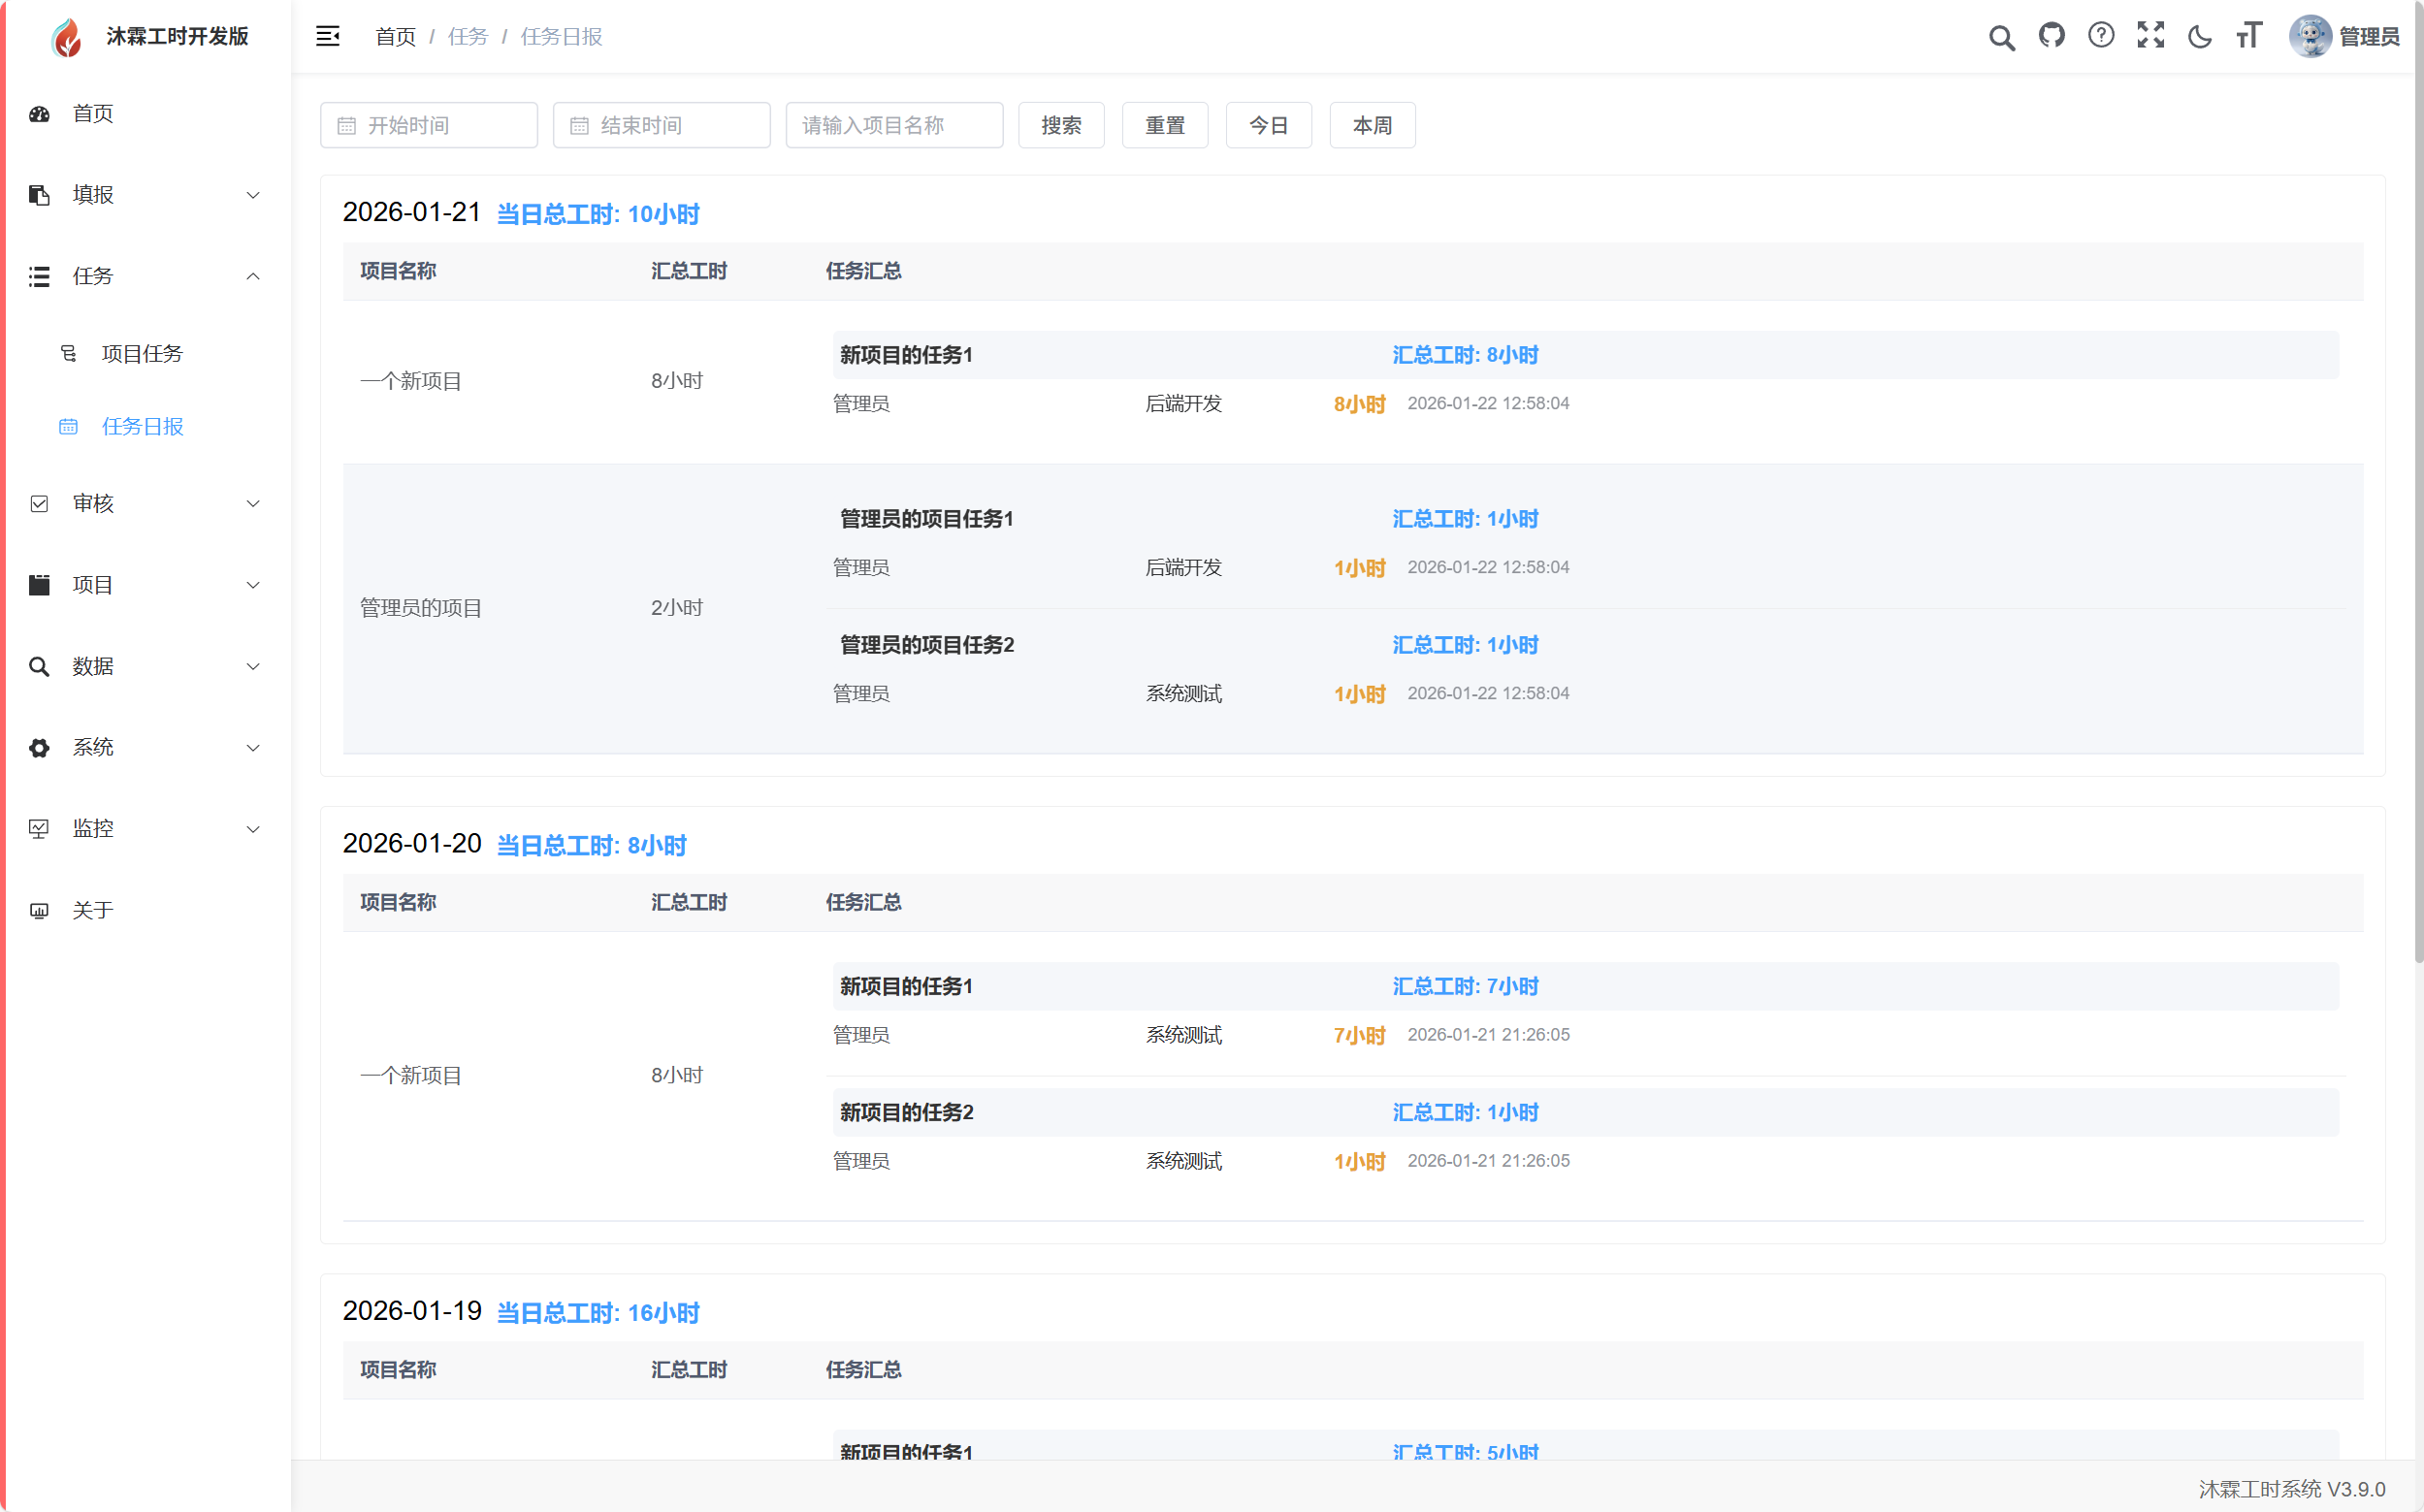The width and height of the screenshot is (2424, 1512).
Task: Select the 项目任务 sidebar item
Action: [142, 352]
